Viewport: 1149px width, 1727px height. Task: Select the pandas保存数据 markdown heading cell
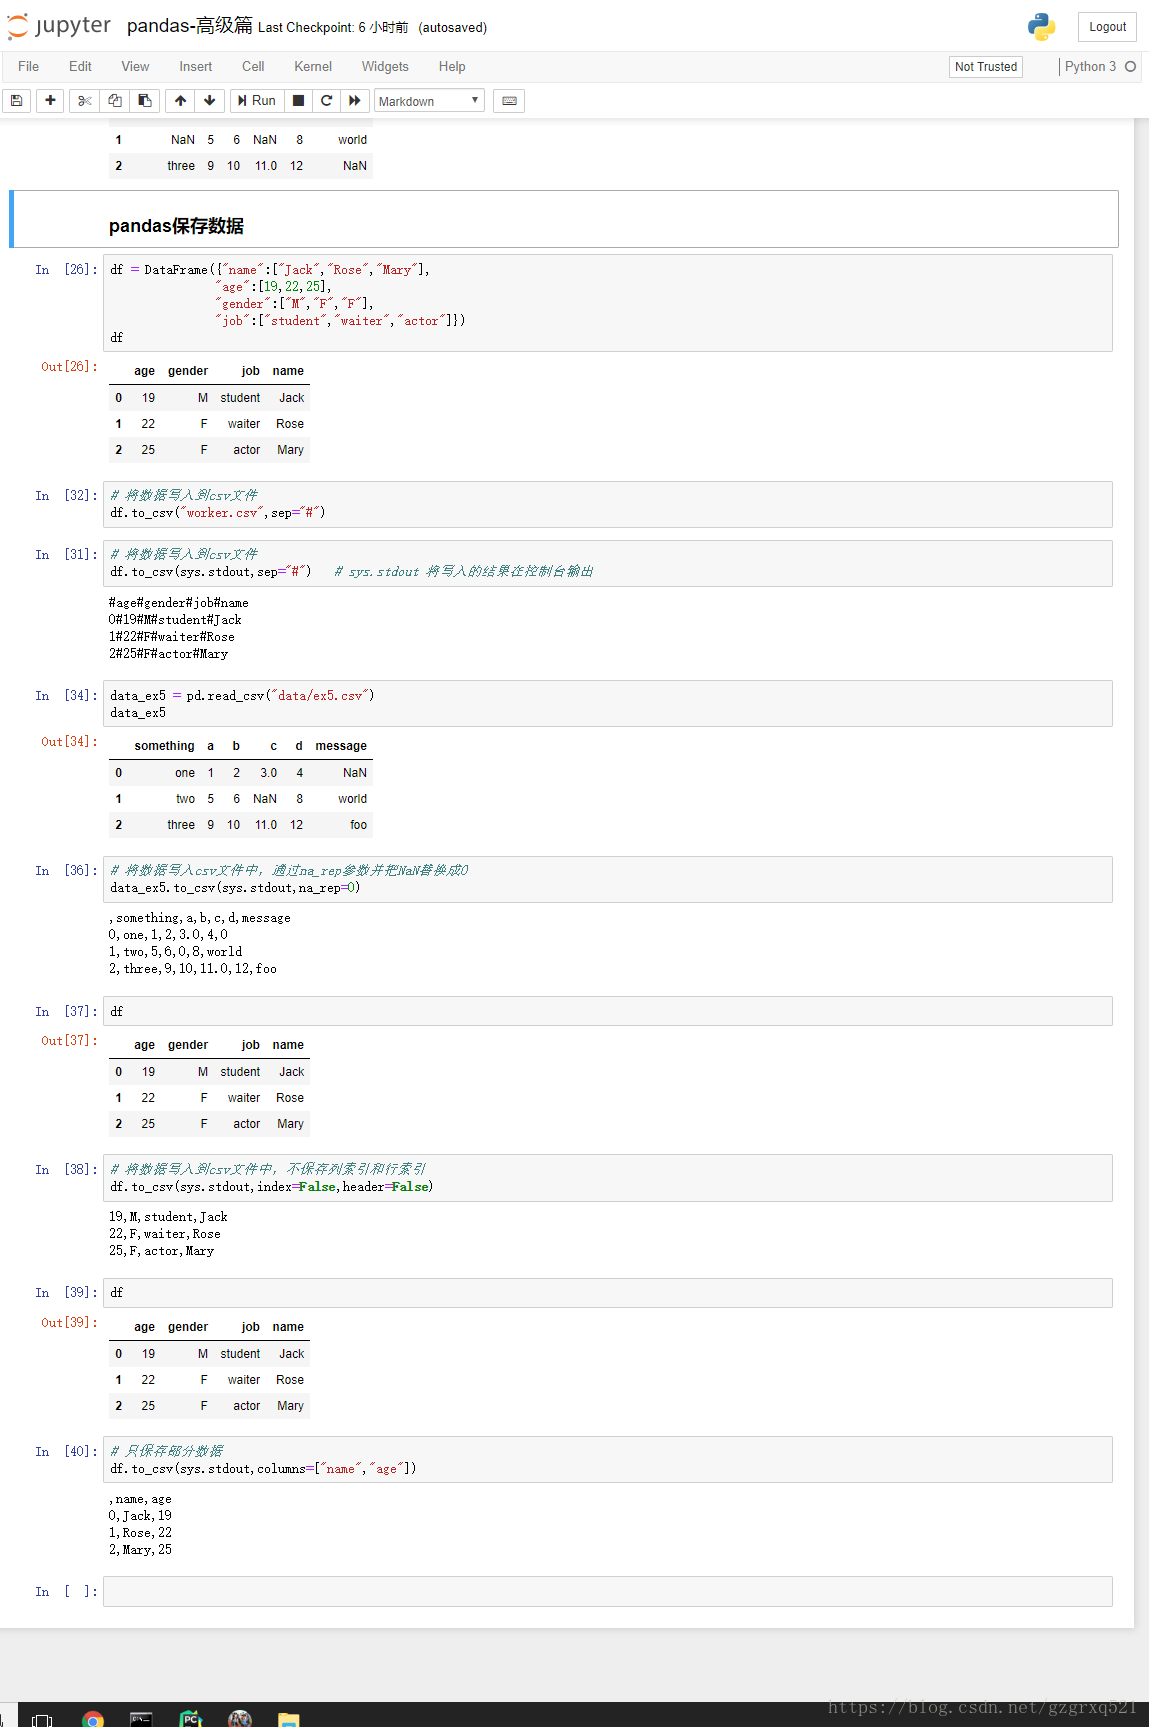(x=565, y=219)
